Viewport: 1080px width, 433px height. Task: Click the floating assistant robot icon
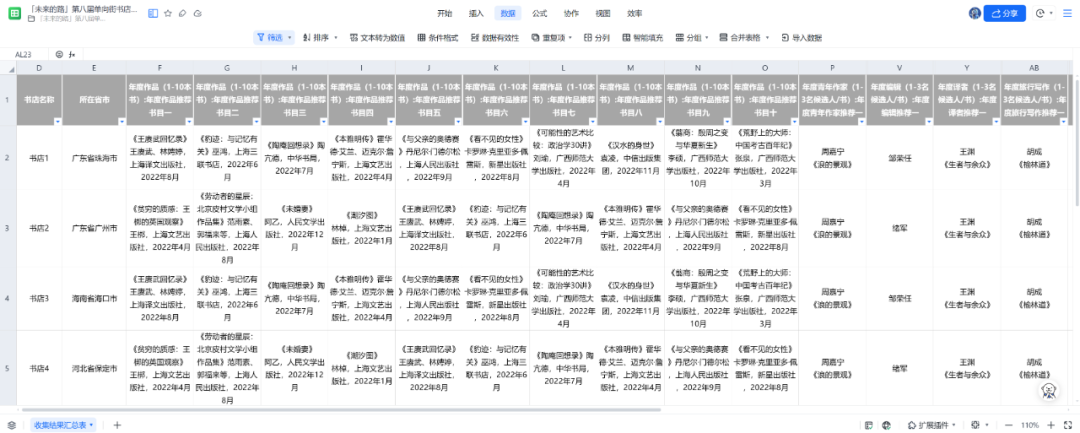coord(1048,390)
